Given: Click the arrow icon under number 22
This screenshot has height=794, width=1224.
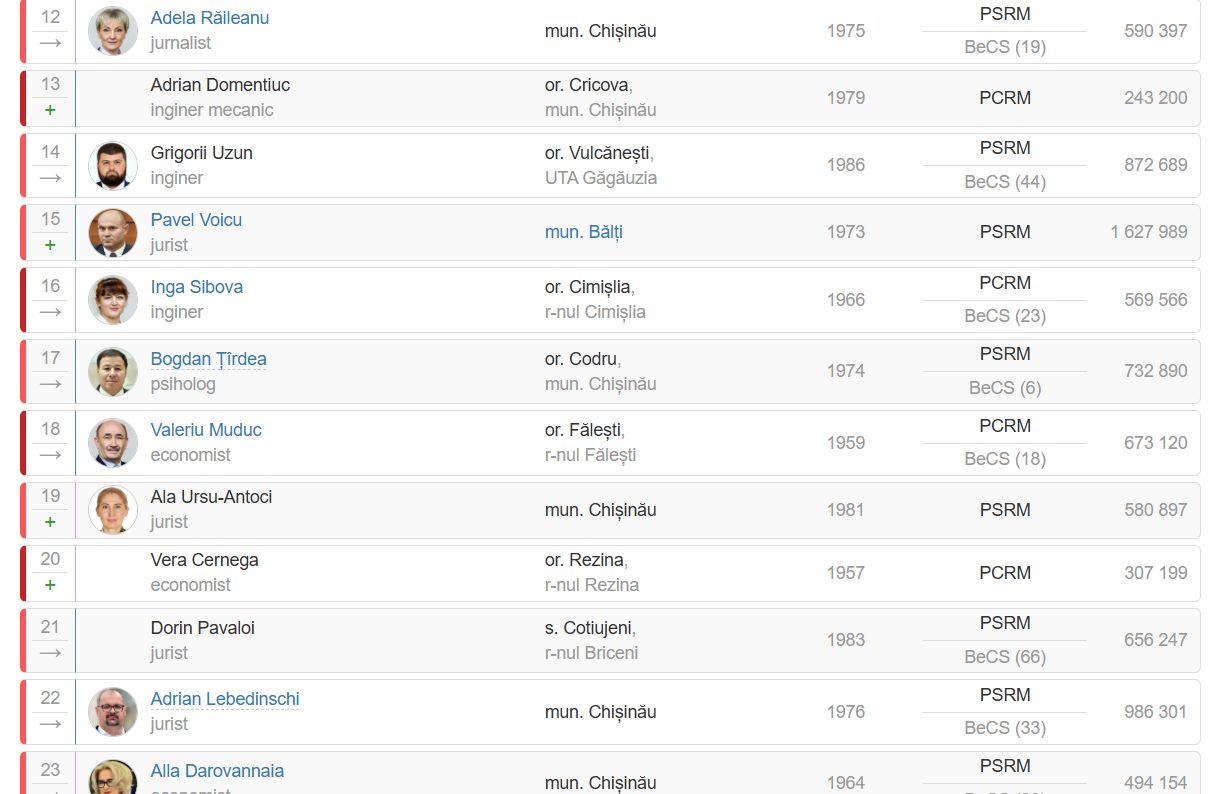Looking at the screenshot, I should [x=50, y=724].
